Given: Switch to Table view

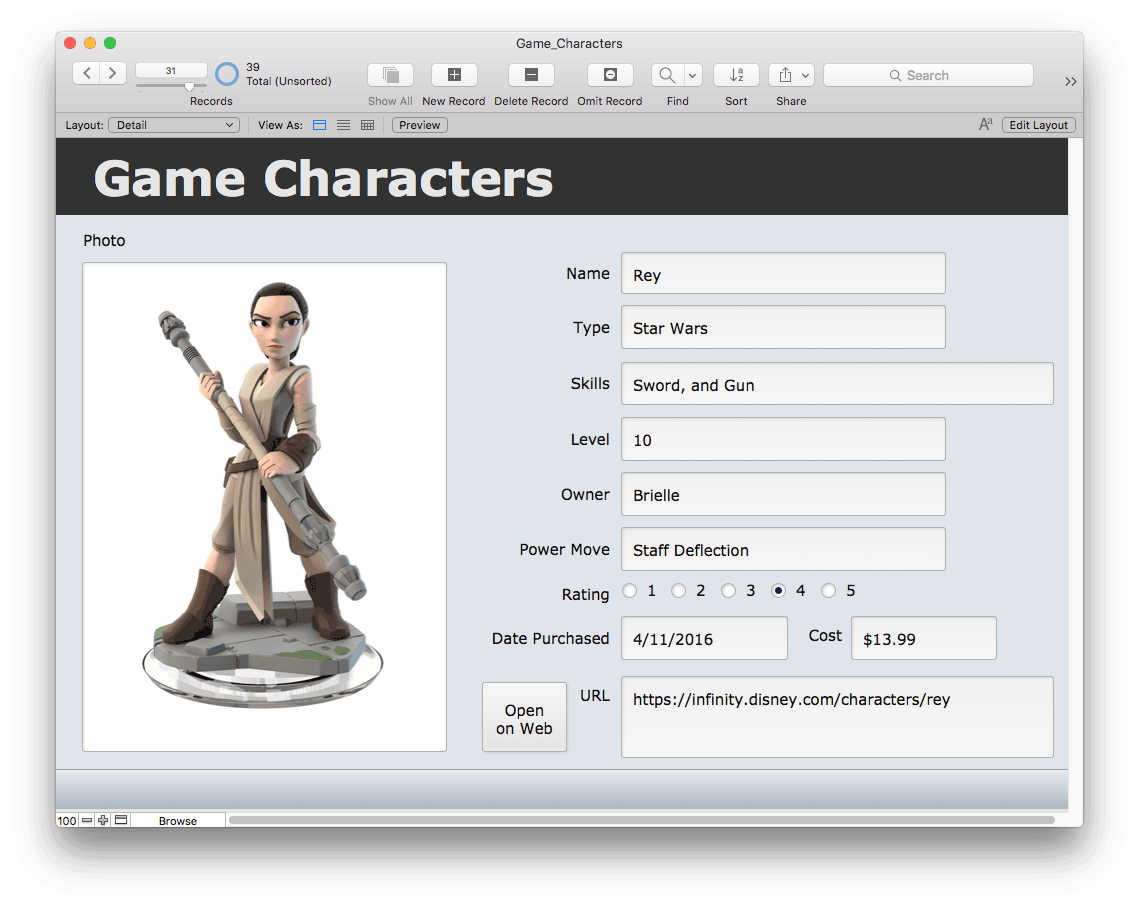Looking at the screenshot, I should 366,124.
